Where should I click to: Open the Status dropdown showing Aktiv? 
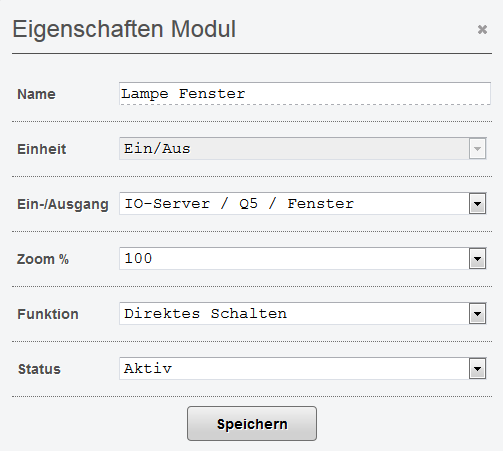[x=303, y=368]
